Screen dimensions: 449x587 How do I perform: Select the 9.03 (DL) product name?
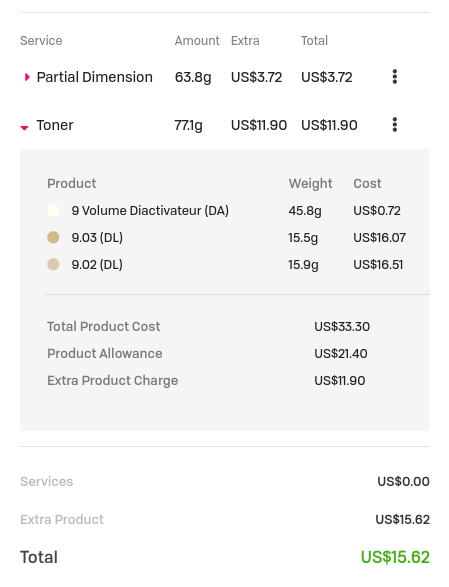coord(97,238)
